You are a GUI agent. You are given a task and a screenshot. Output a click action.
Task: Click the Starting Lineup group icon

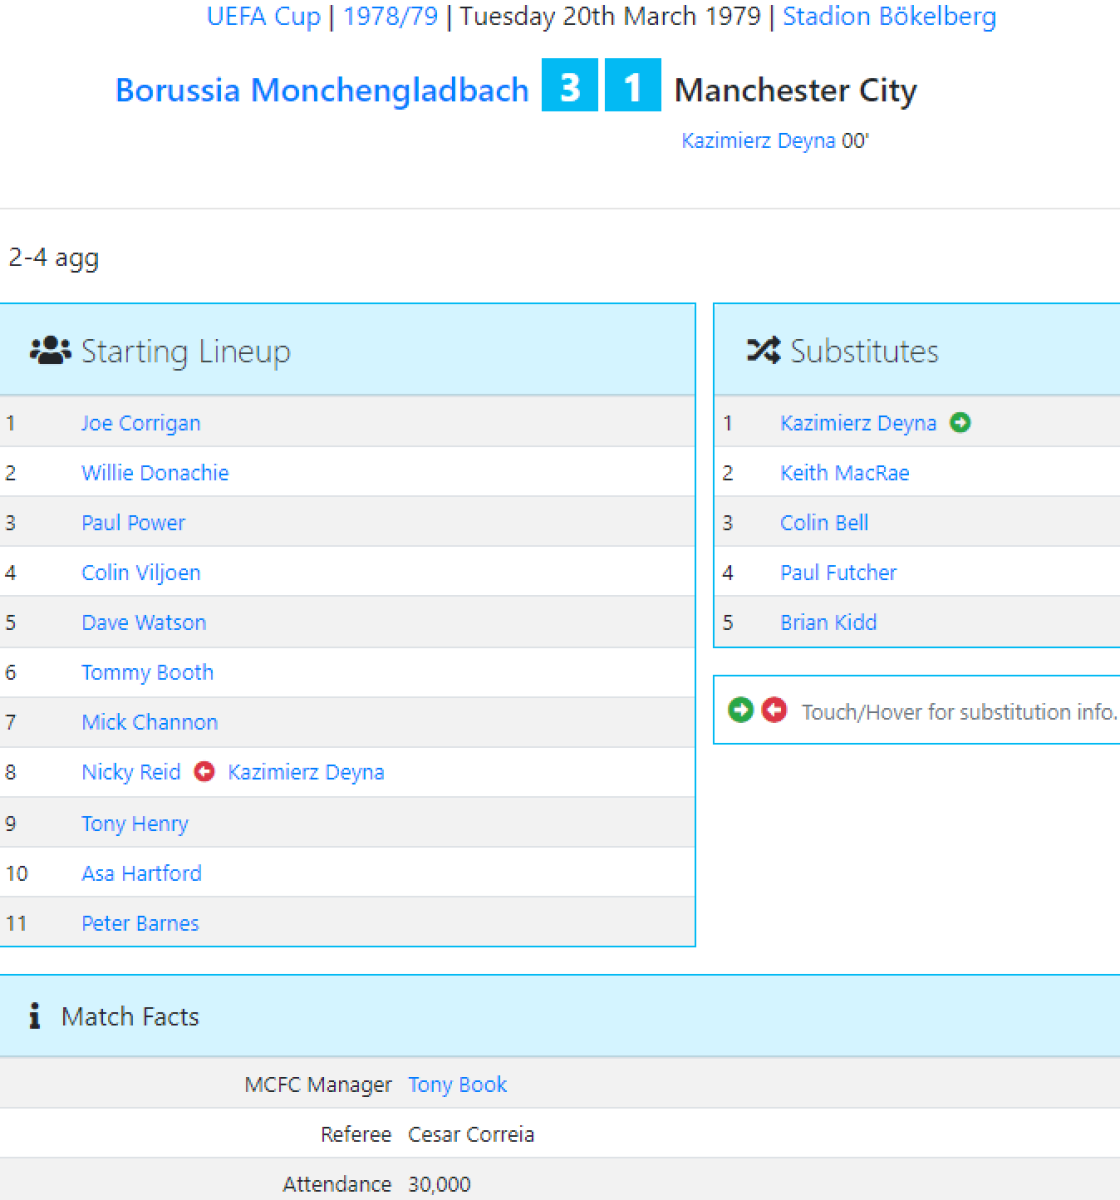(x=50, y=351)
